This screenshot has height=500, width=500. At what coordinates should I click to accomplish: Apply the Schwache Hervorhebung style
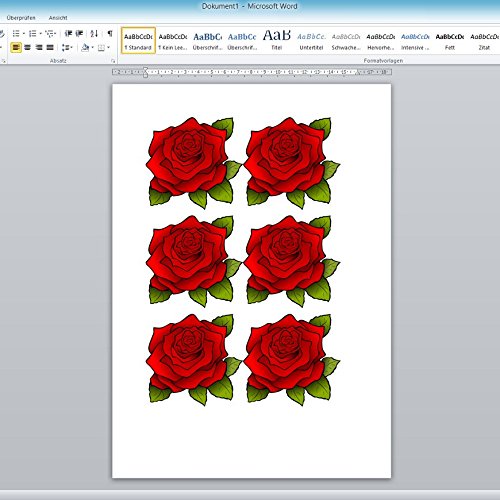point(346,41)
